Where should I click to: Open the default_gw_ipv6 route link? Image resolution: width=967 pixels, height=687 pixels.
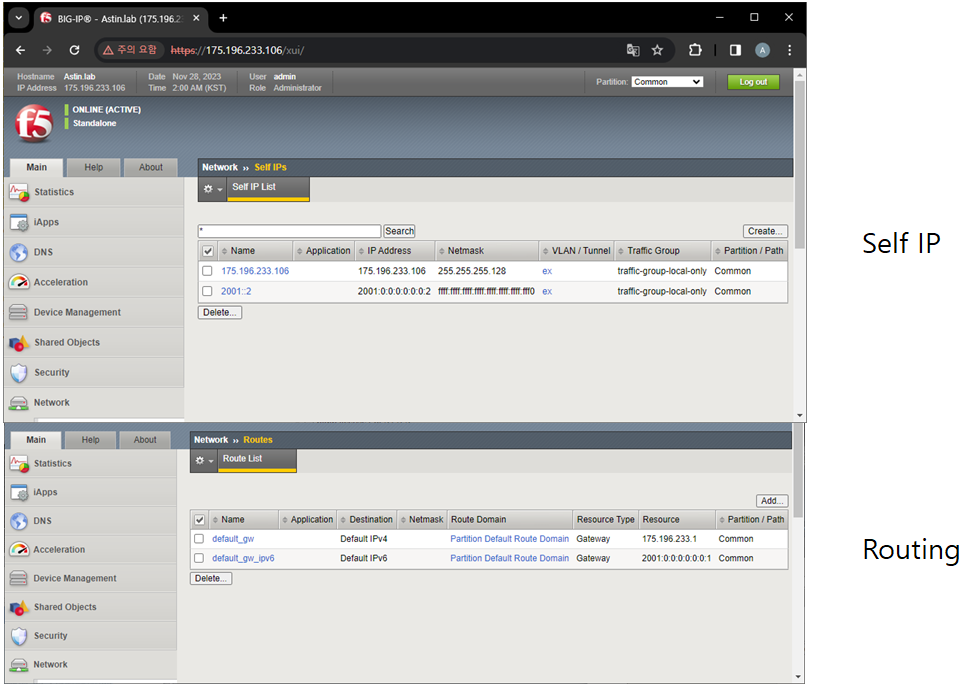coord(243,559)
